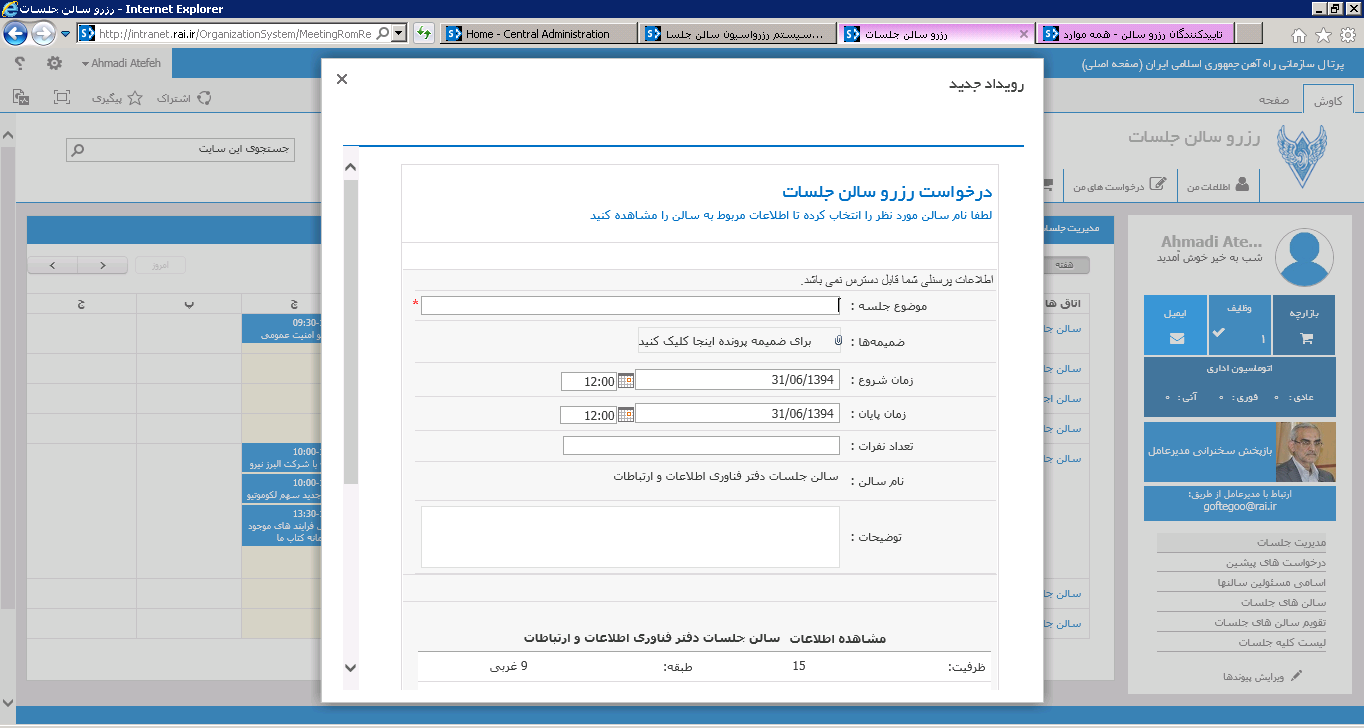Image resolution: width=1364 pixels, height=728 pixels.
Task: Open the بازارچه shopping cart tile
Action: coord(1304,324)
